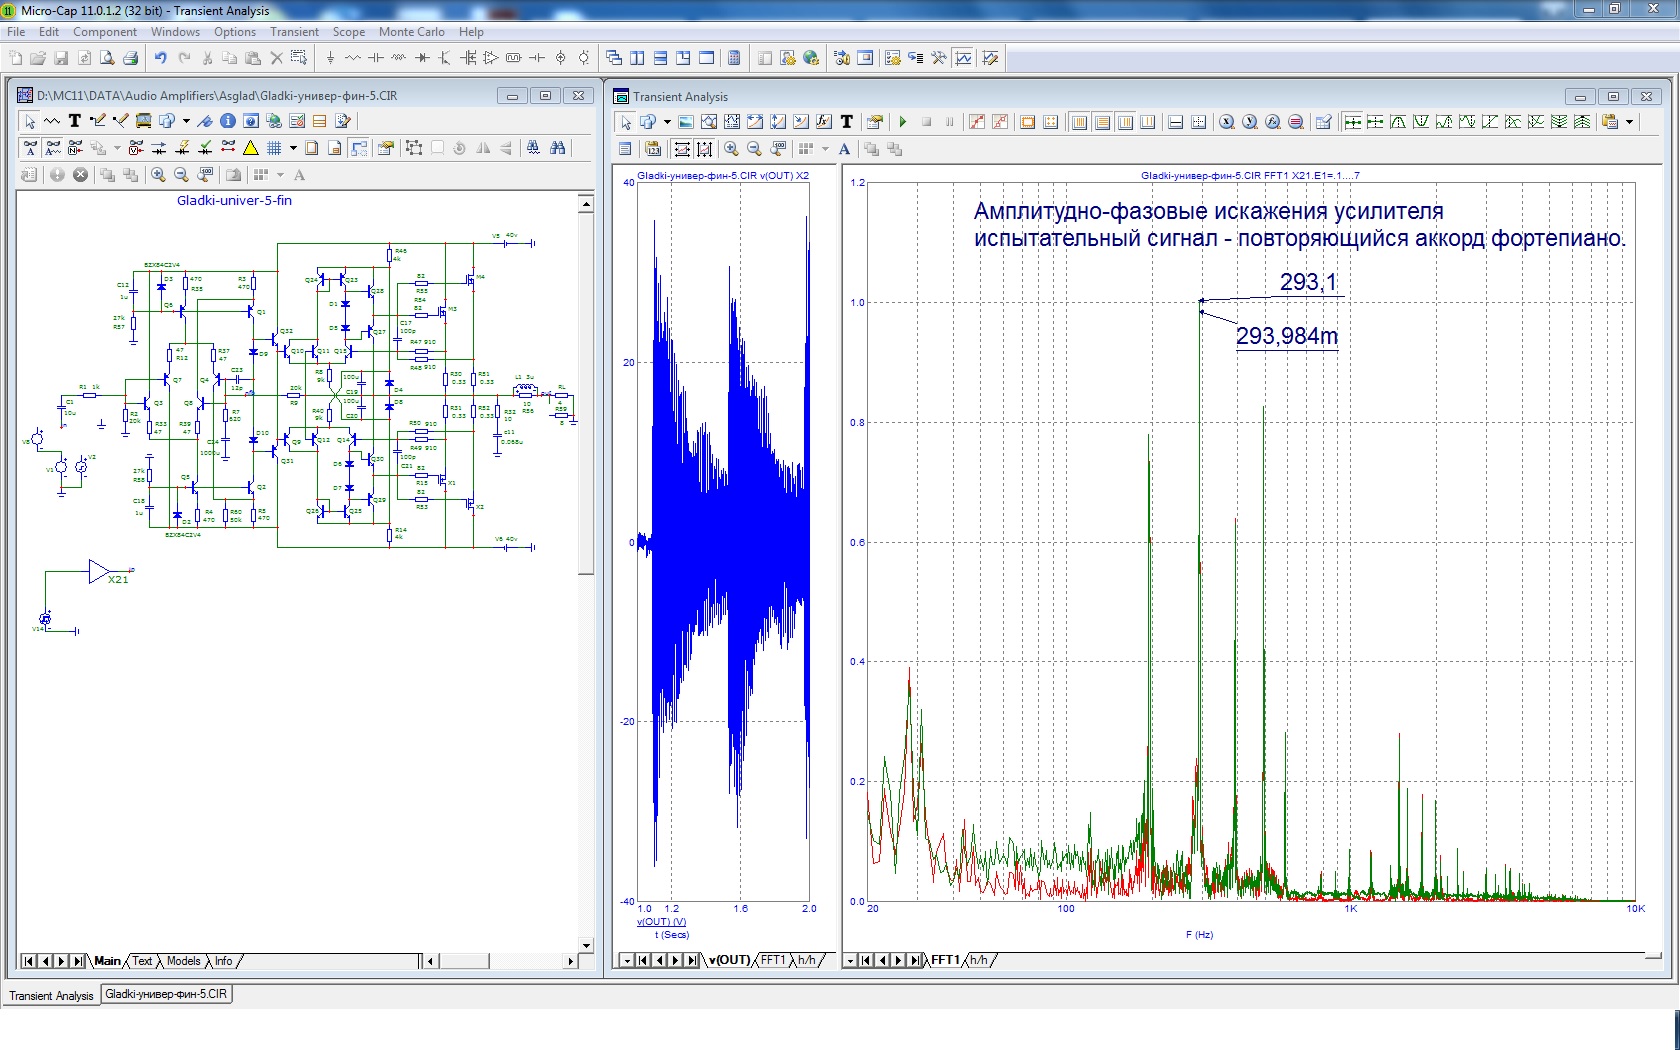Select the Wire mode tool in schematic
Viewport: 1680px width, 1050px height.
point(98,121)
